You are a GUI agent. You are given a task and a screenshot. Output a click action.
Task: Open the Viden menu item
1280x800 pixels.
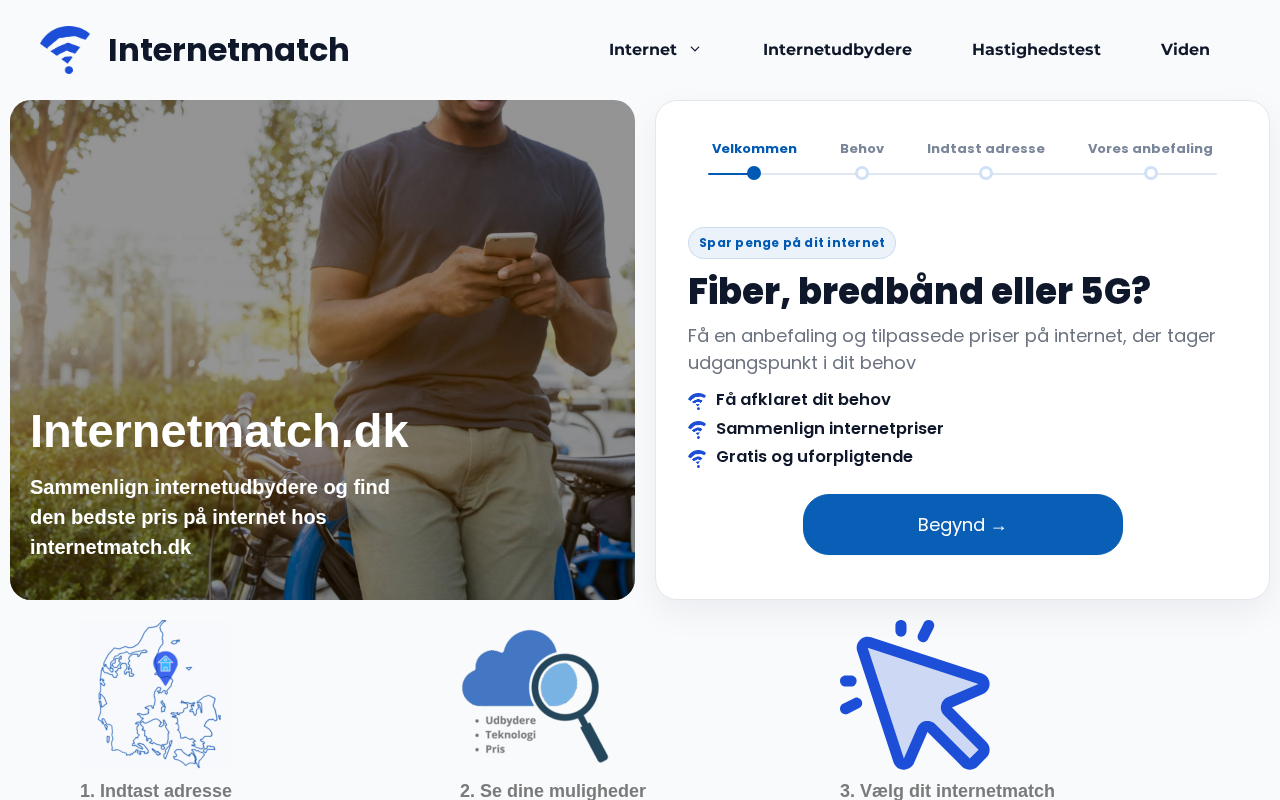(x=1185, y=49)
